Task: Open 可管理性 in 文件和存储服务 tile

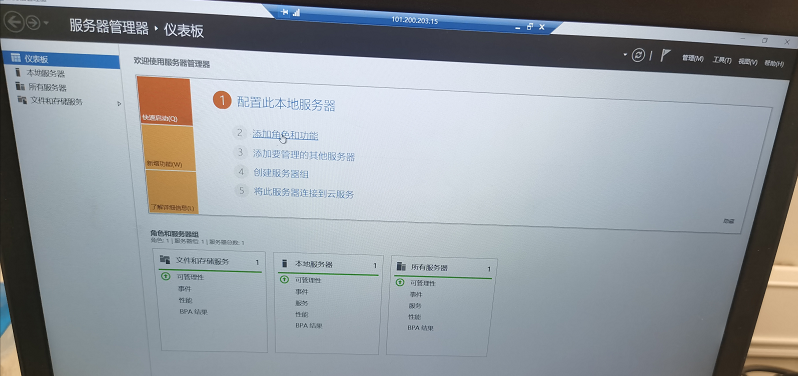Action: point(190,277)
